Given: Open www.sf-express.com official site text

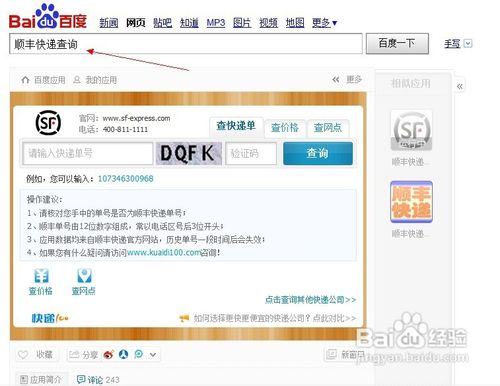Looking at the screenshot, I should 136,118.
